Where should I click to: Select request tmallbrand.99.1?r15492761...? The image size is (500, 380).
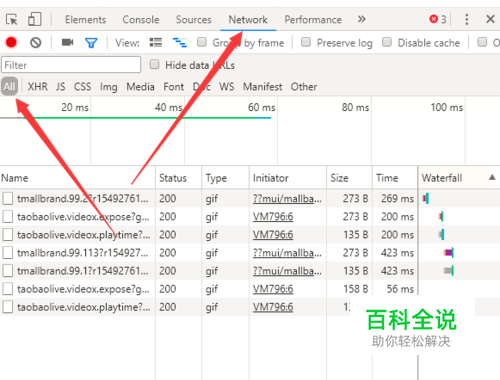82,271
